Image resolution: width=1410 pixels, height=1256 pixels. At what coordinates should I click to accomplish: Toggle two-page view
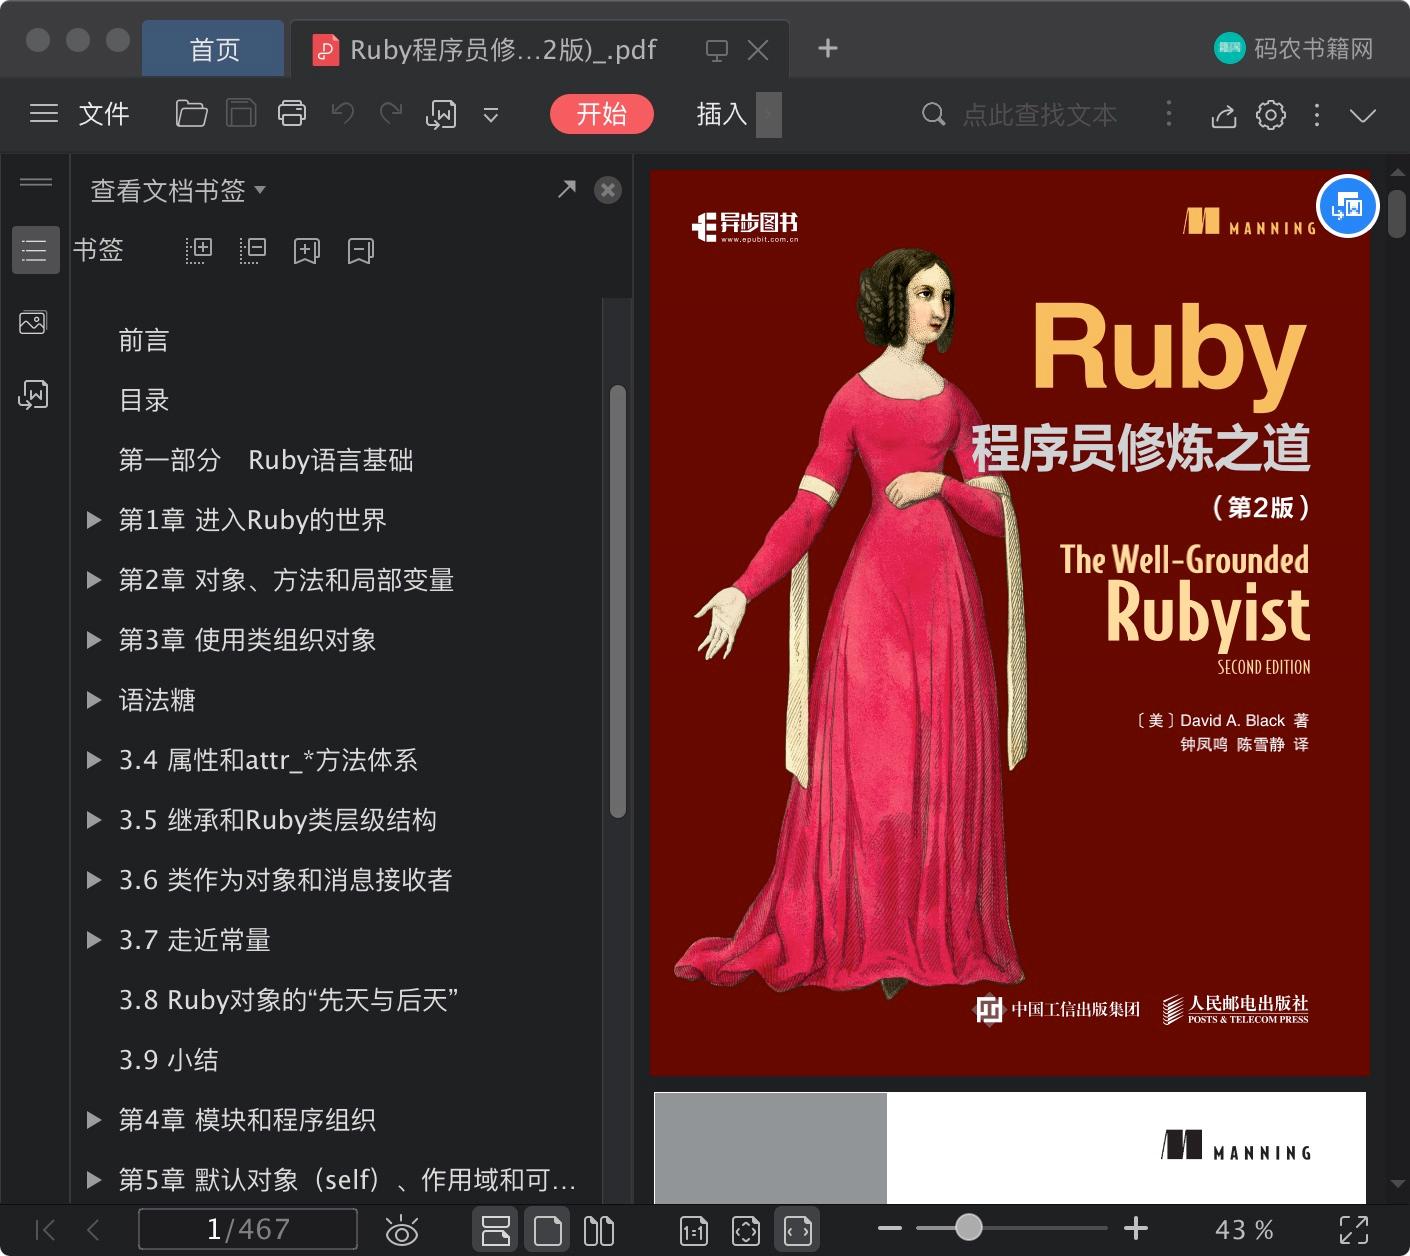(599, 1230)
